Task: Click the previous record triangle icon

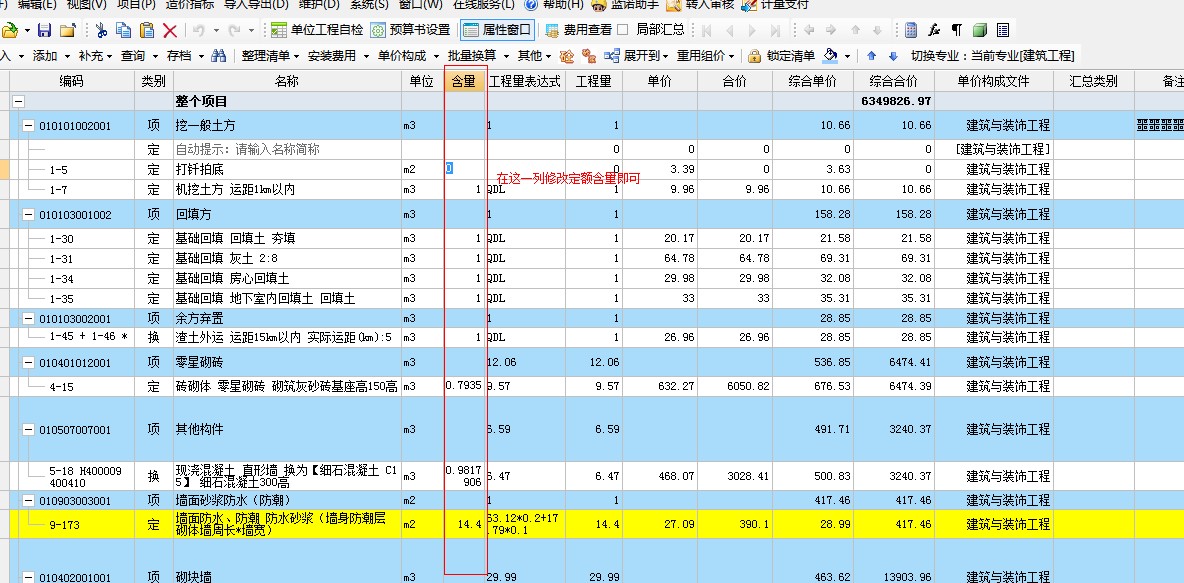Action: (729, 30)
